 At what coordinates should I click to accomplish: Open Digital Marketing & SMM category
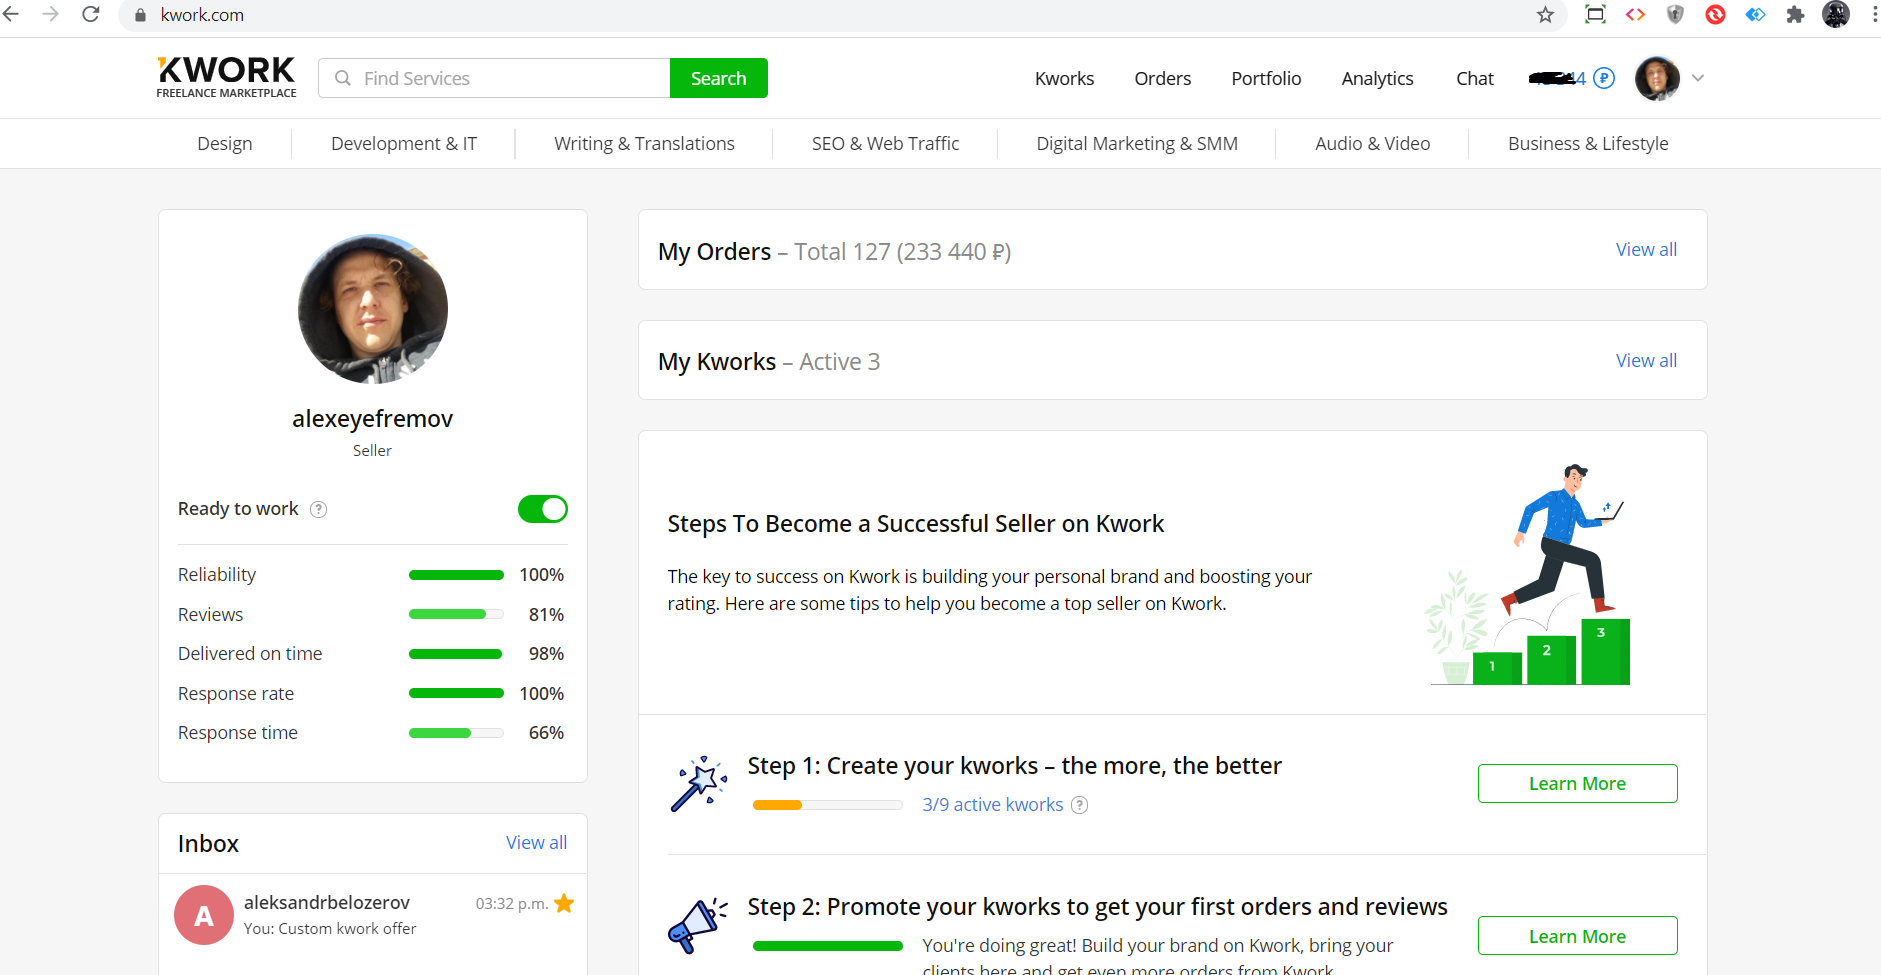click(x=1137, y=143)
